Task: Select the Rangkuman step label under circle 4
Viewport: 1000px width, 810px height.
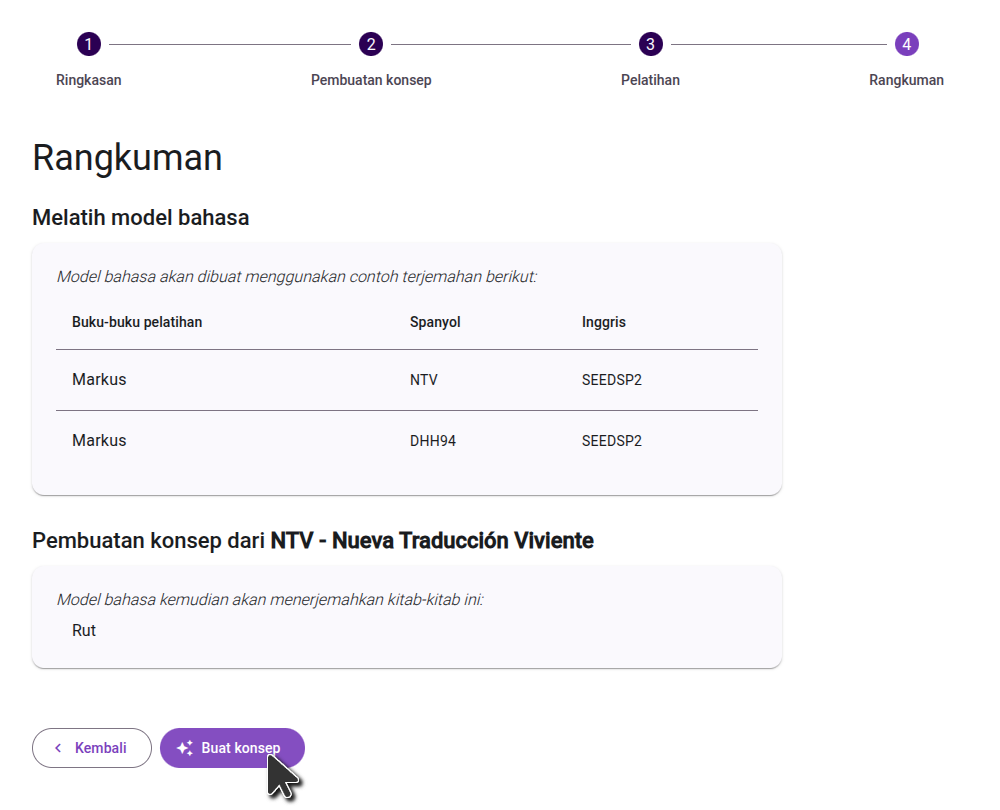Action: pos(906,80)
